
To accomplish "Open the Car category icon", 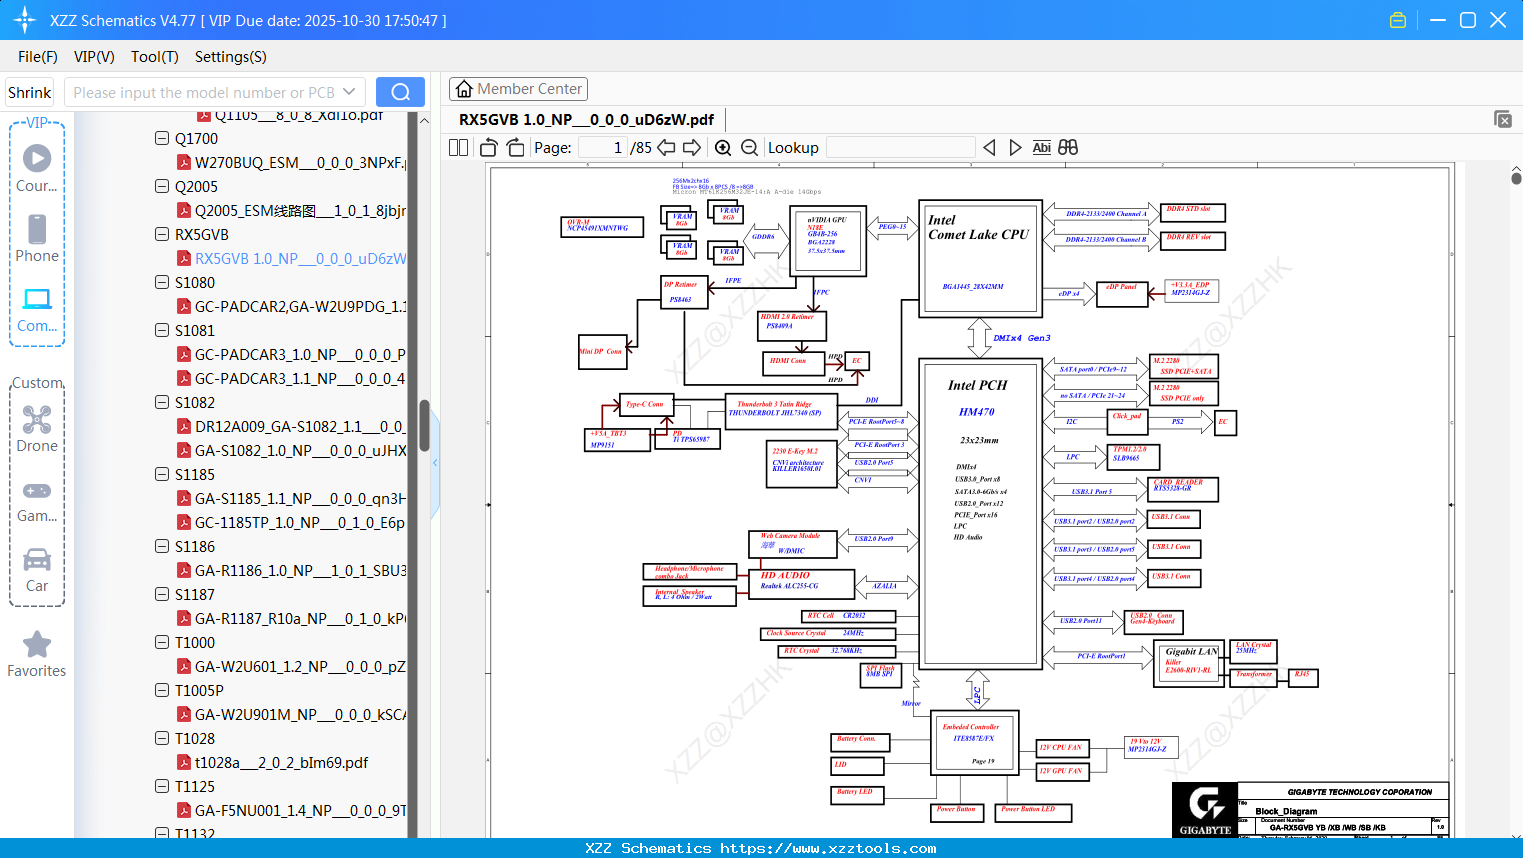I will tap(37, 559).
